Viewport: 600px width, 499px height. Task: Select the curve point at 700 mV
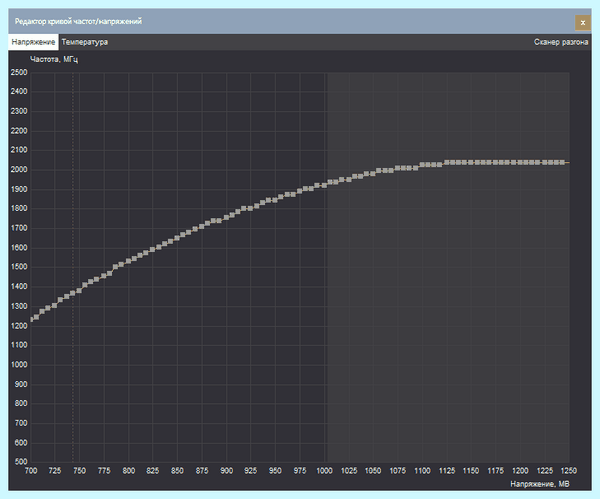point(32,320)
